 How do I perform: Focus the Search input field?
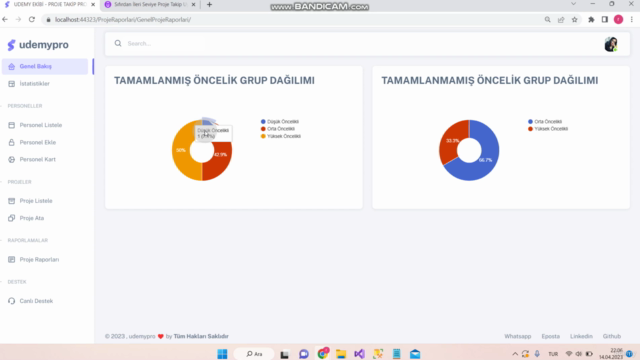(359, 43)
